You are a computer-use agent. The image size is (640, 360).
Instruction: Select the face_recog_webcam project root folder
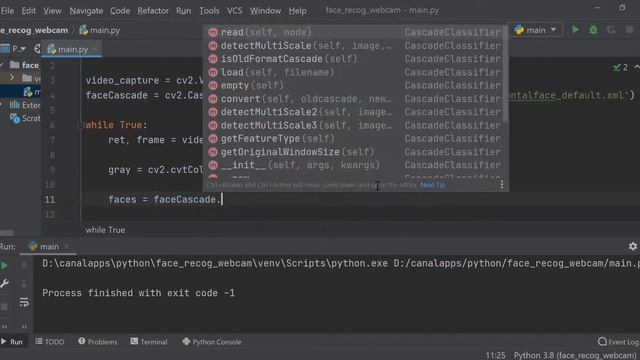point(24,65)
